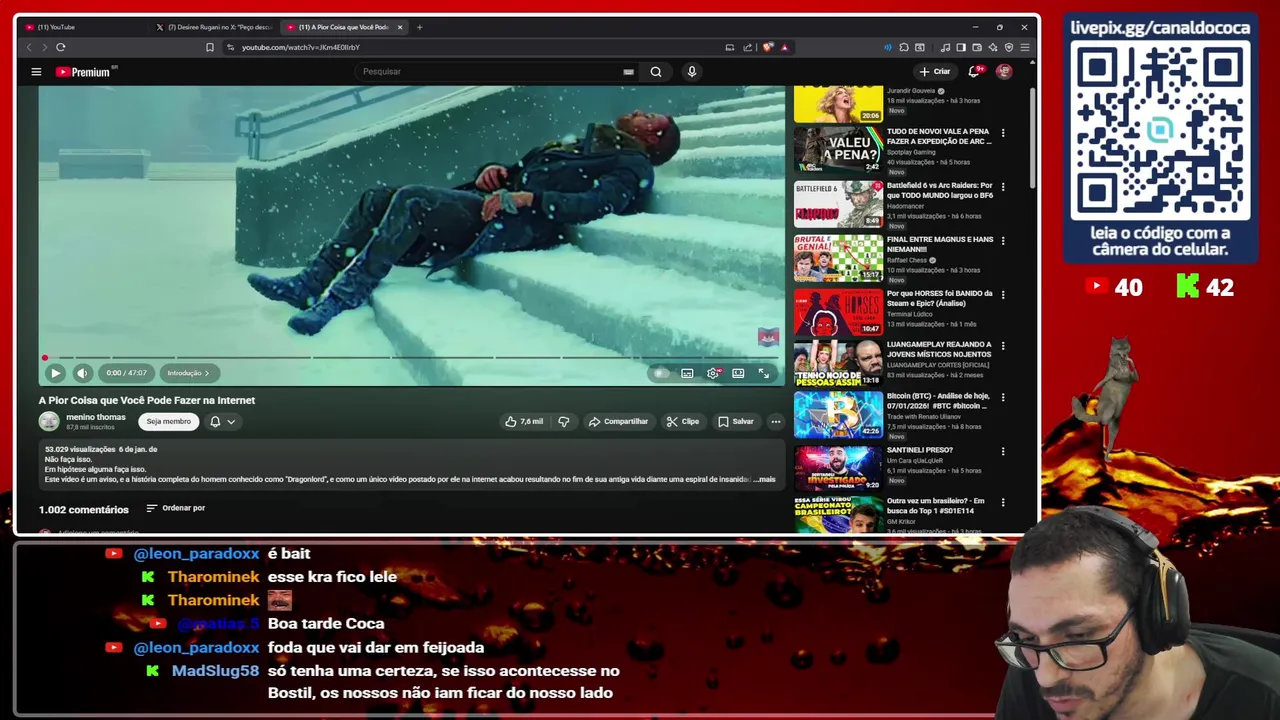Bookmark this page with the bookmark icon
Viewport: 1280px width, 720px height.
pyautogui.click(x=209, y=47)
